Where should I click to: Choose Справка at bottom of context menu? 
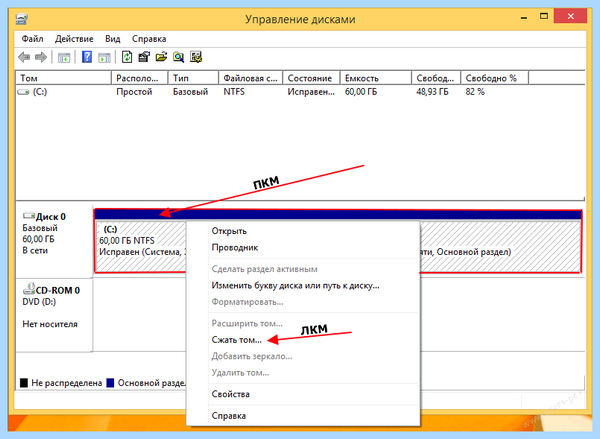pos(314,416)
